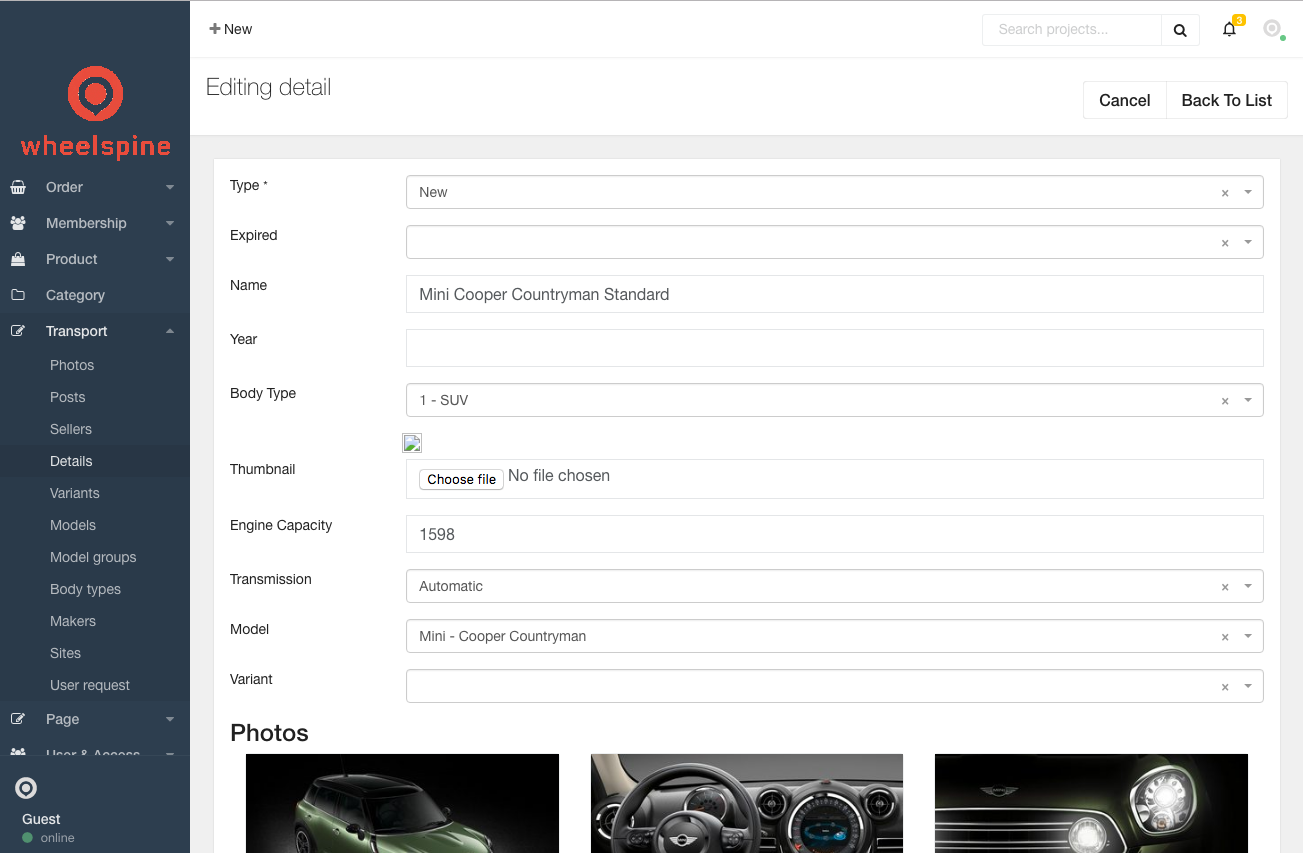Image resolution: width=1303 pixels, height=853 pixels.
Task: Click the search magnifier icon
Action: click(1180, 30)
